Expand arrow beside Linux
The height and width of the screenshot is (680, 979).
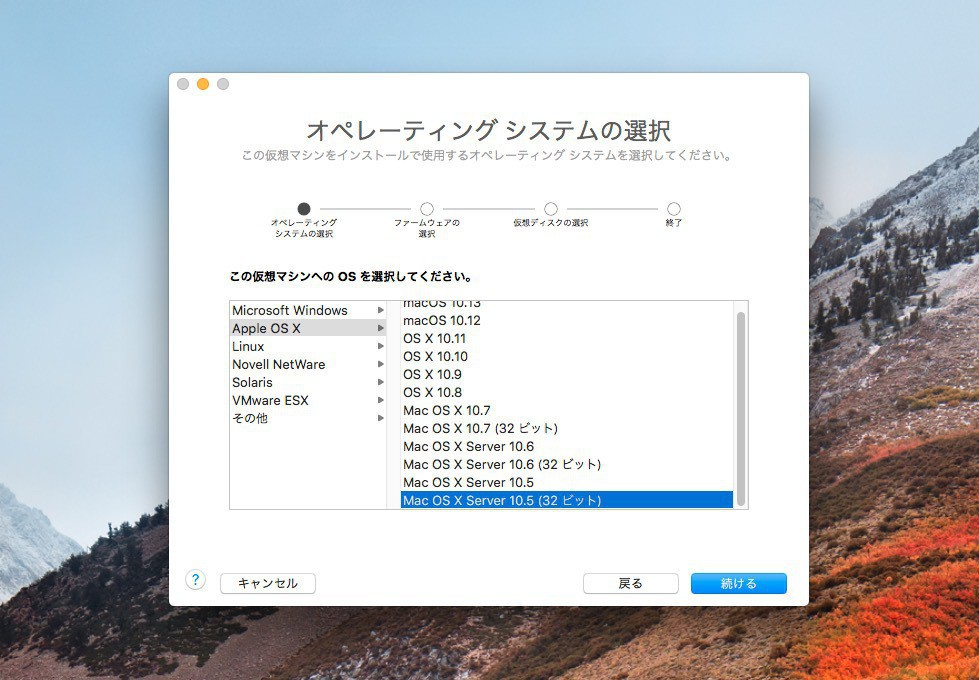coord(380,346)
